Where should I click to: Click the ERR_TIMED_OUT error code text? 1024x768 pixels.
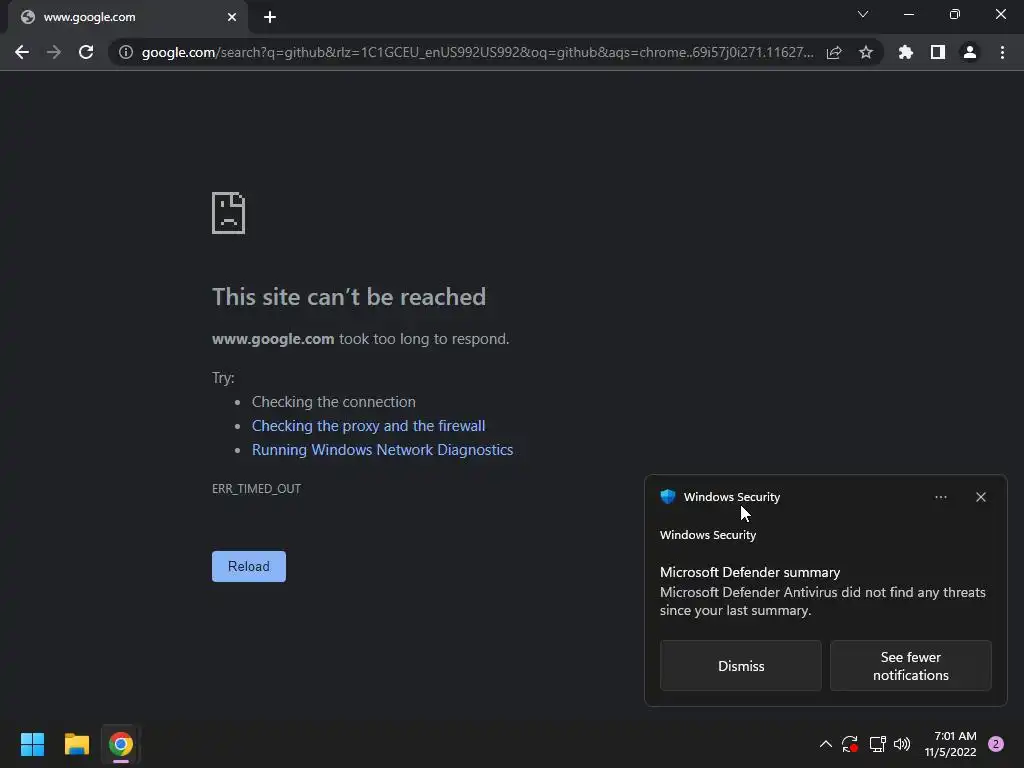pos(256,488)
